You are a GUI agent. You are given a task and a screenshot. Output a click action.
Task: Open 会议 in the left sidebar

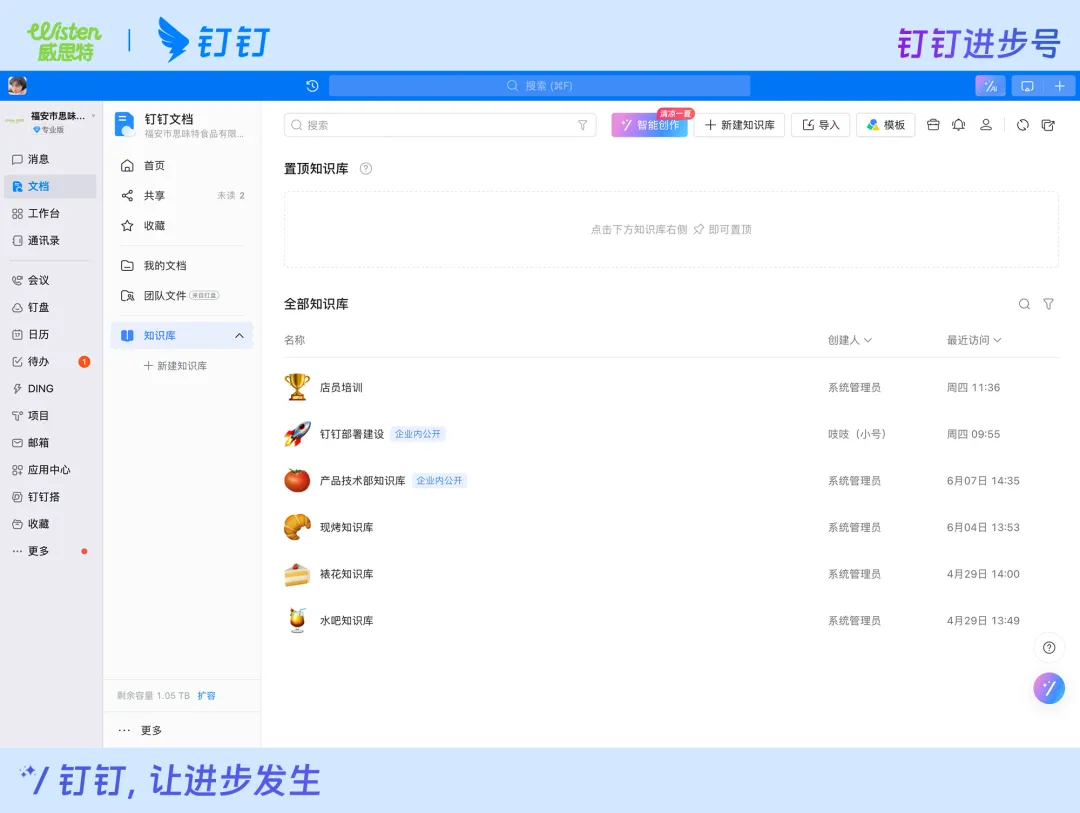(x=50, y=280)
